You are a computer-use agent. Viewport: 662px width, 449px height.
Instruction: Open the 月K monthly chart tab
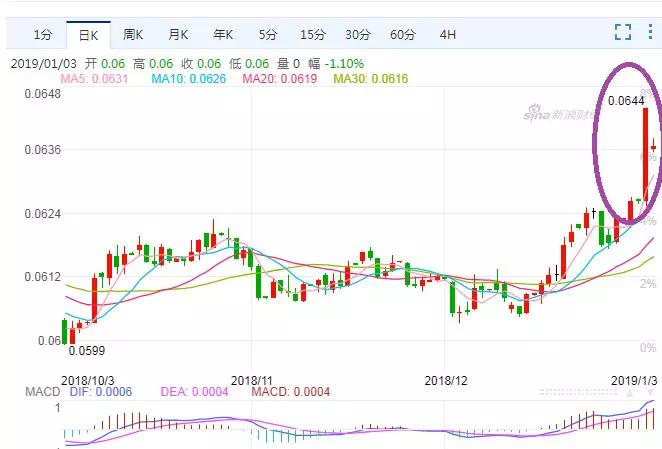pos(178,35)
